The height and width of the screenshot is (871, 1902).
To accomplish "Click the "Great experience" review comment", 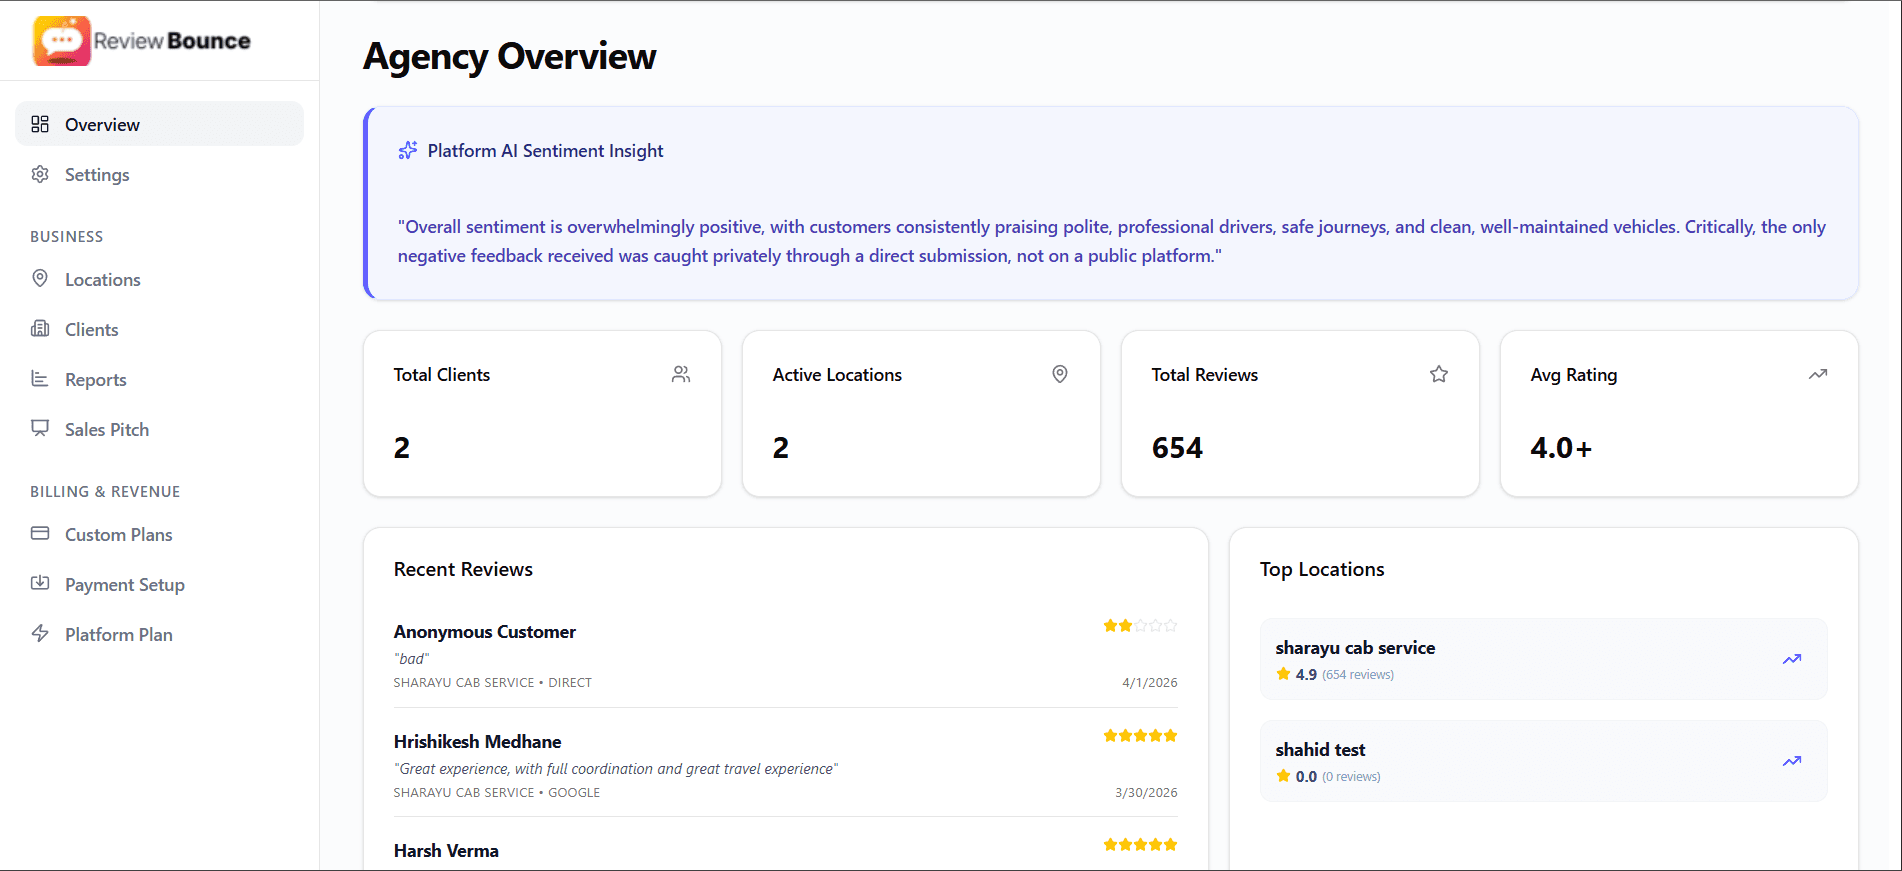I will click(x=616, y=768).
